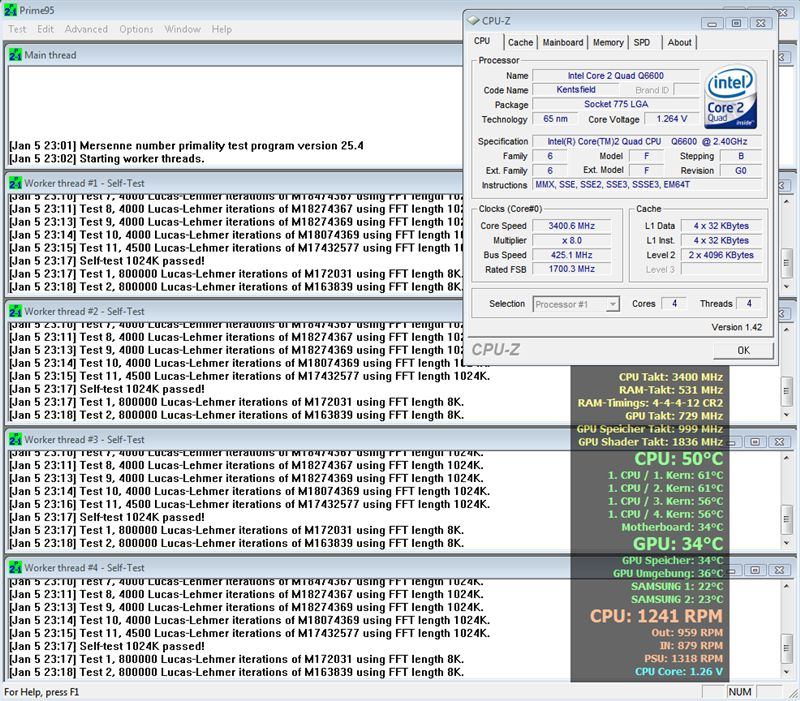The image size is (800, 701).
Task: Maximize the CPU-Z window
Action: pos(736,23)
